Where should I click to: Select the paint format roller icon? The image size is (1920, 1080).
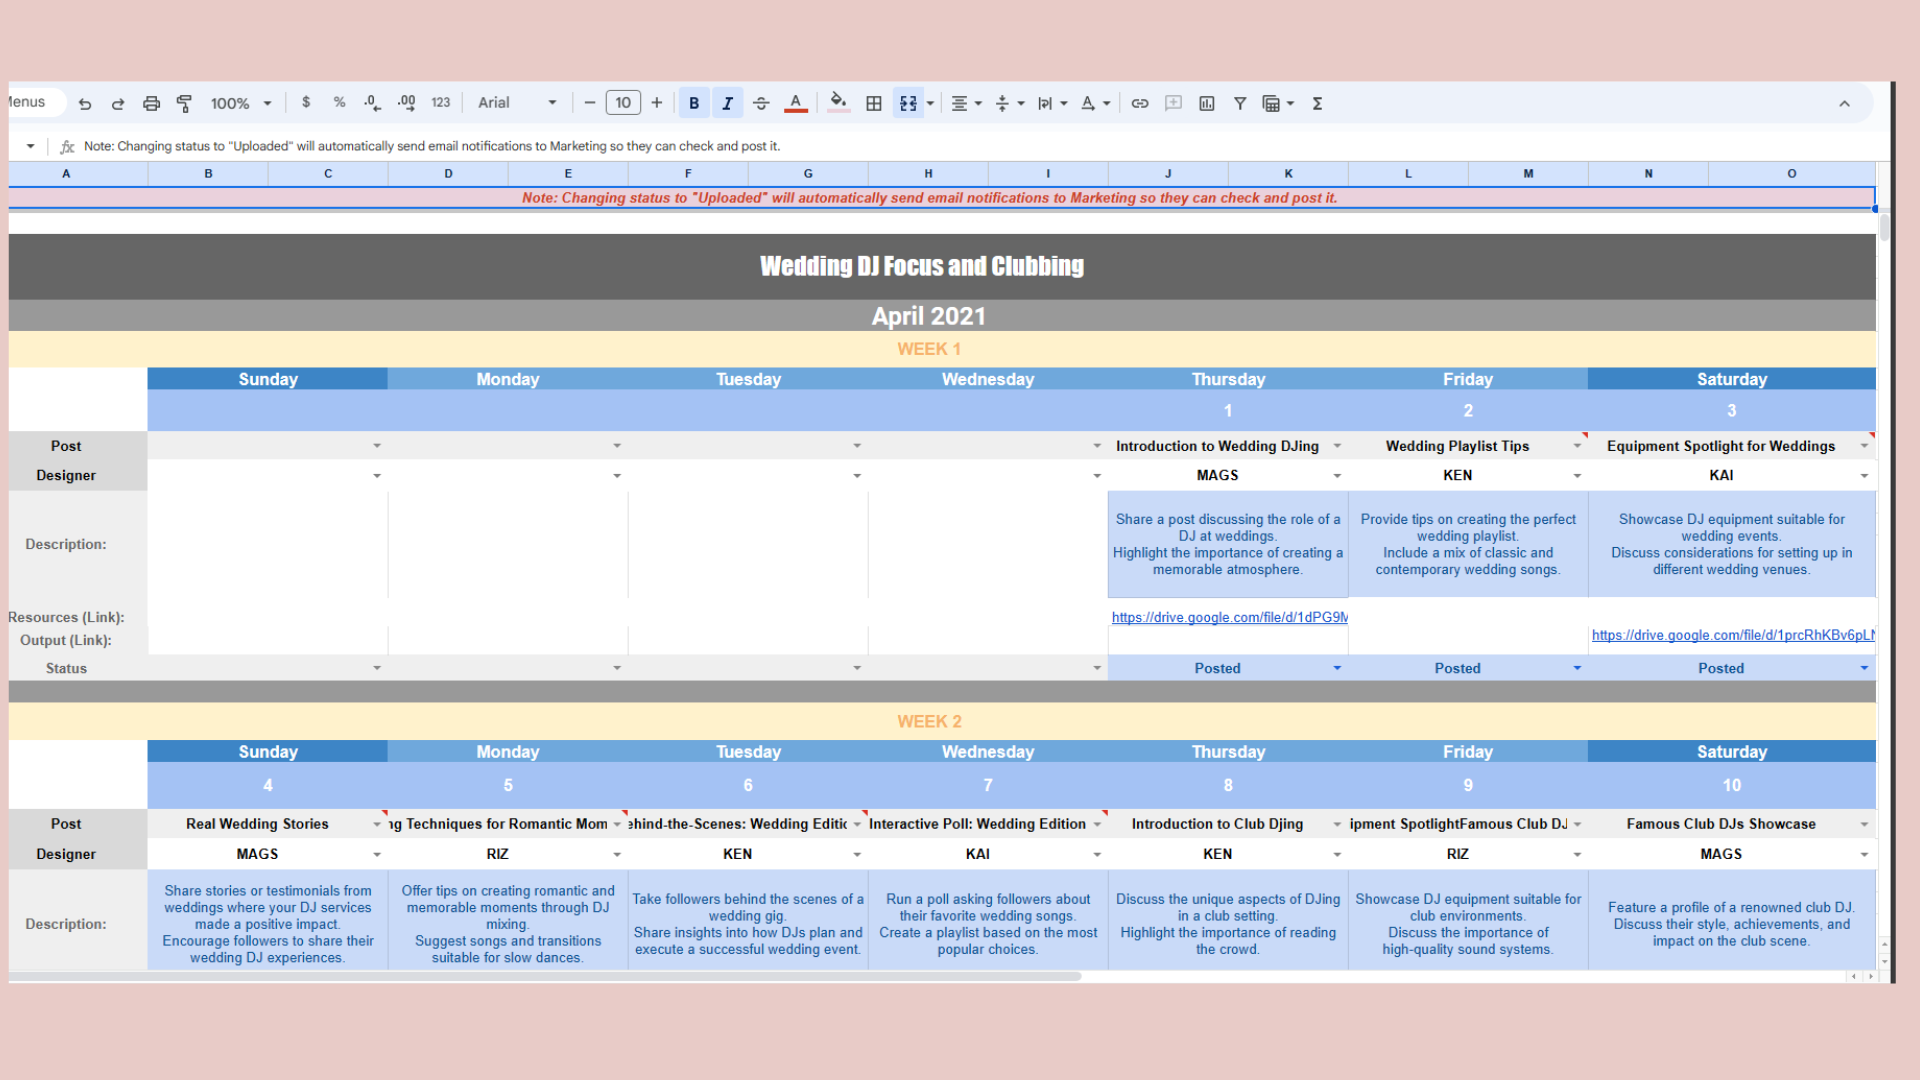(x=184, y=103)
